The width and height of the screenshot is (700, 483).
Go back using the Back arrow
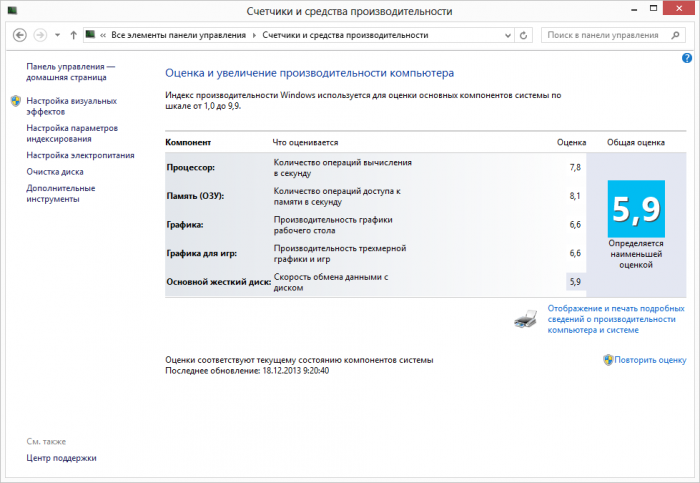[19, 35]
